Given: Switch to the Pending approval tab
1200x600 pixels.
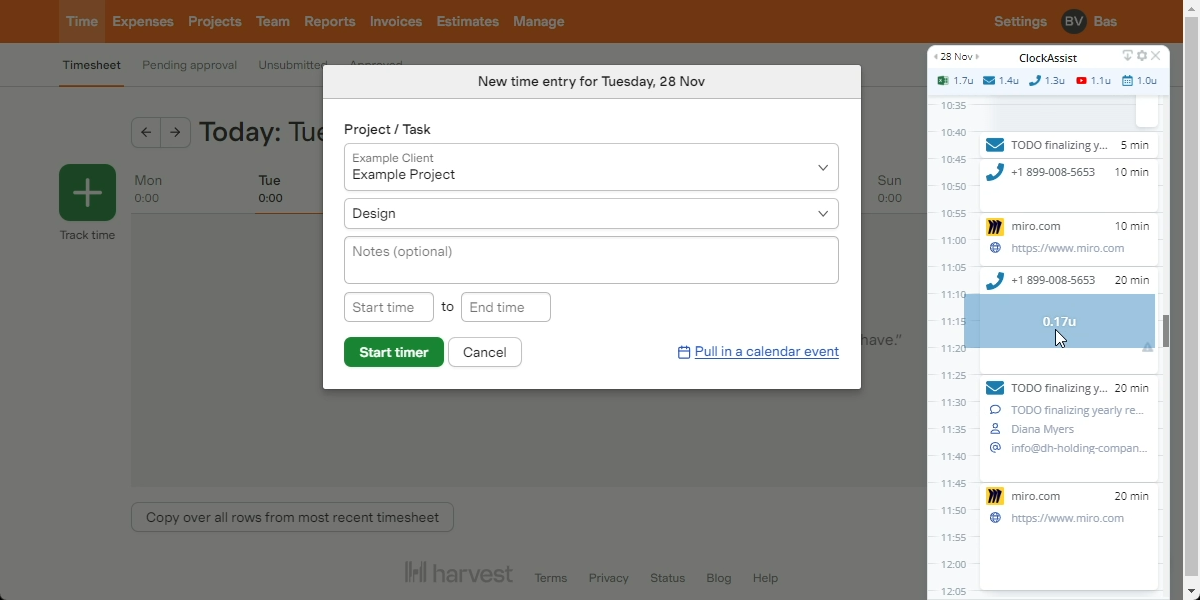Looking at the screenshot, I should (x=189, y=65).
